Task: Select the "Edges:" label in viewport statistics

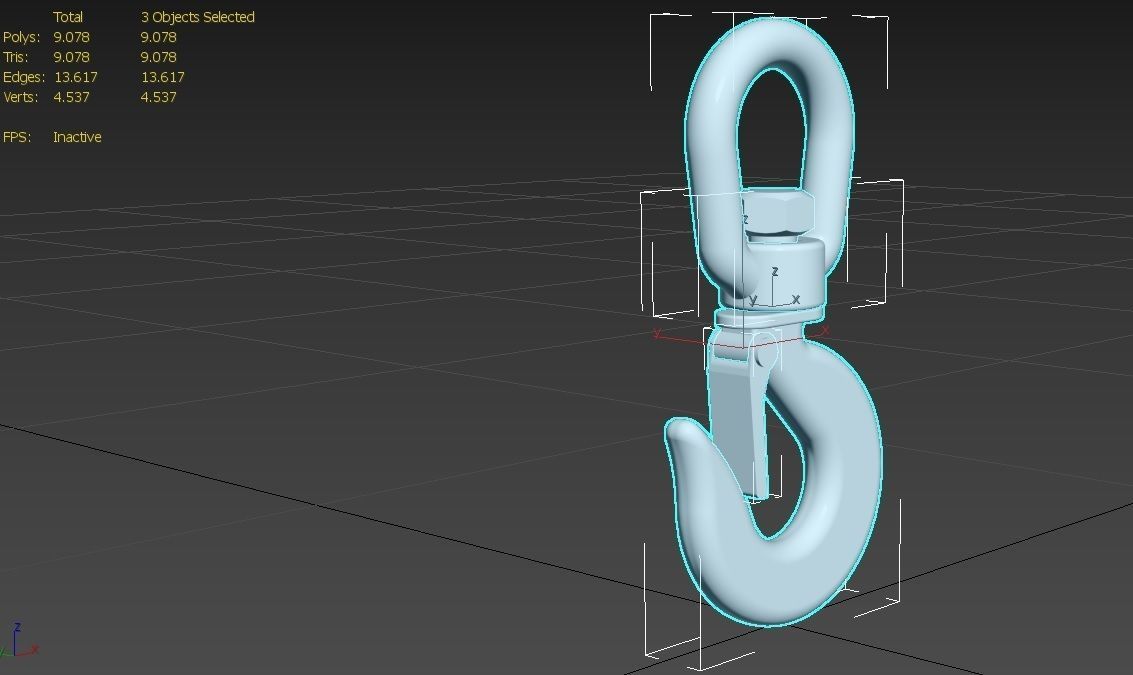Action: (24, 77)
